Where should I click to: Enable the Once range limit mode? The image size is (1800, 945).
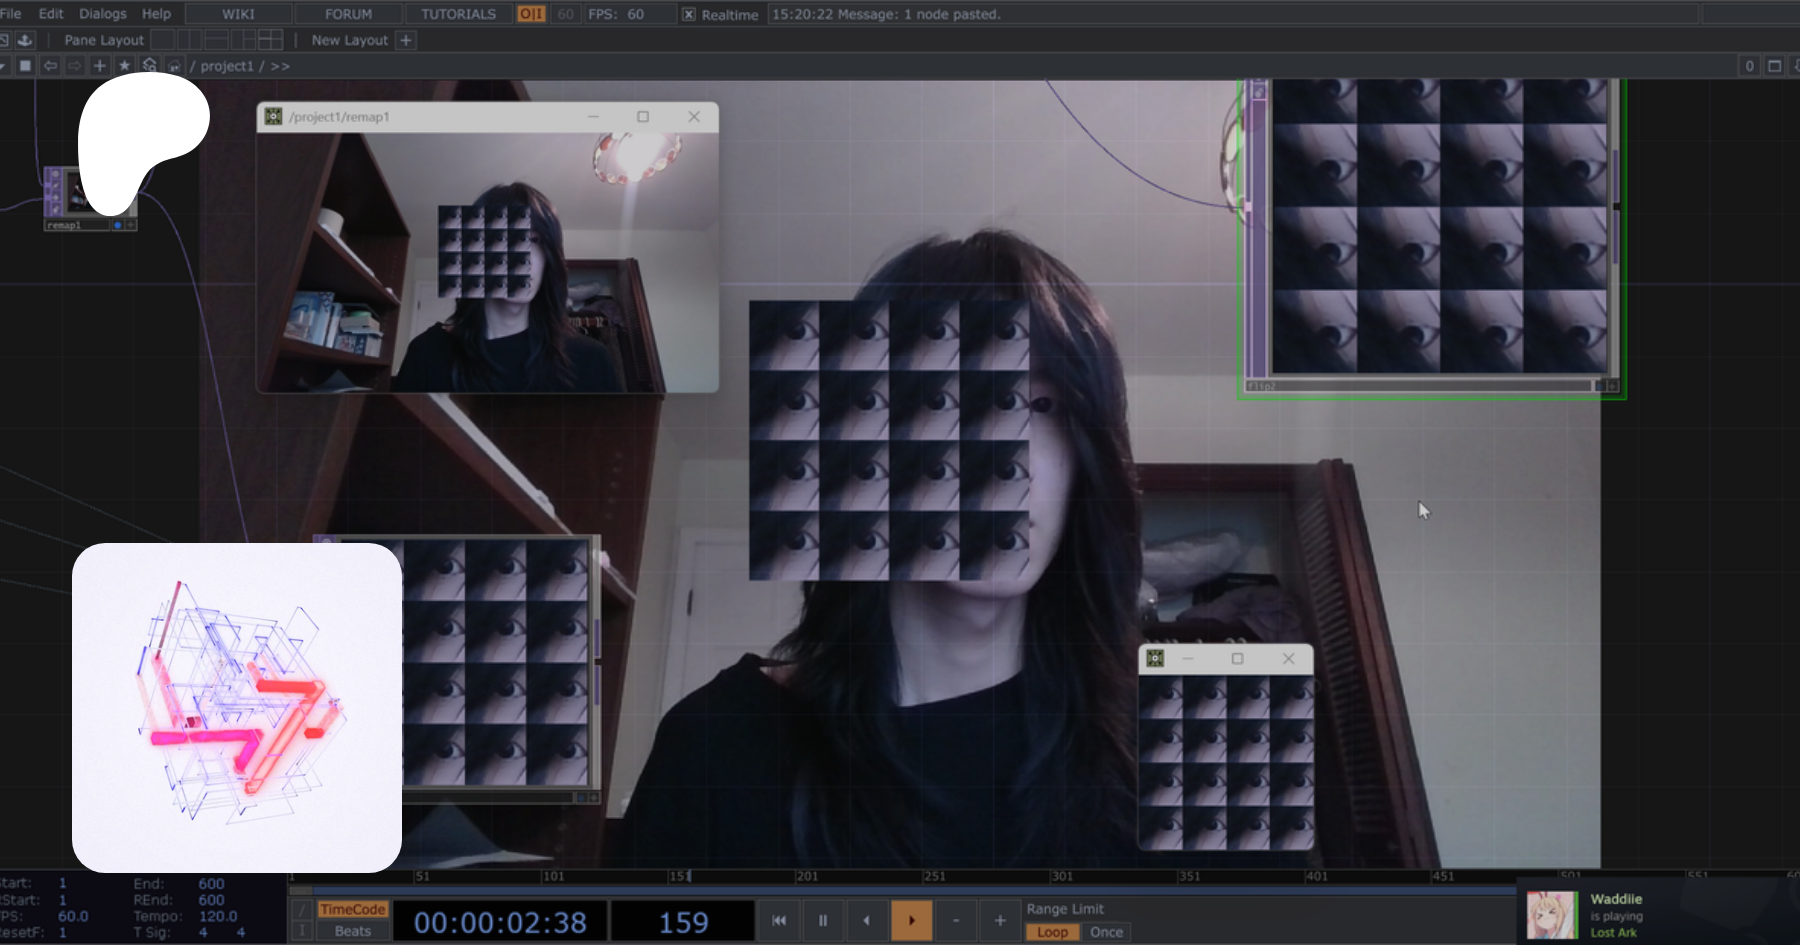tap(1106, 932)
